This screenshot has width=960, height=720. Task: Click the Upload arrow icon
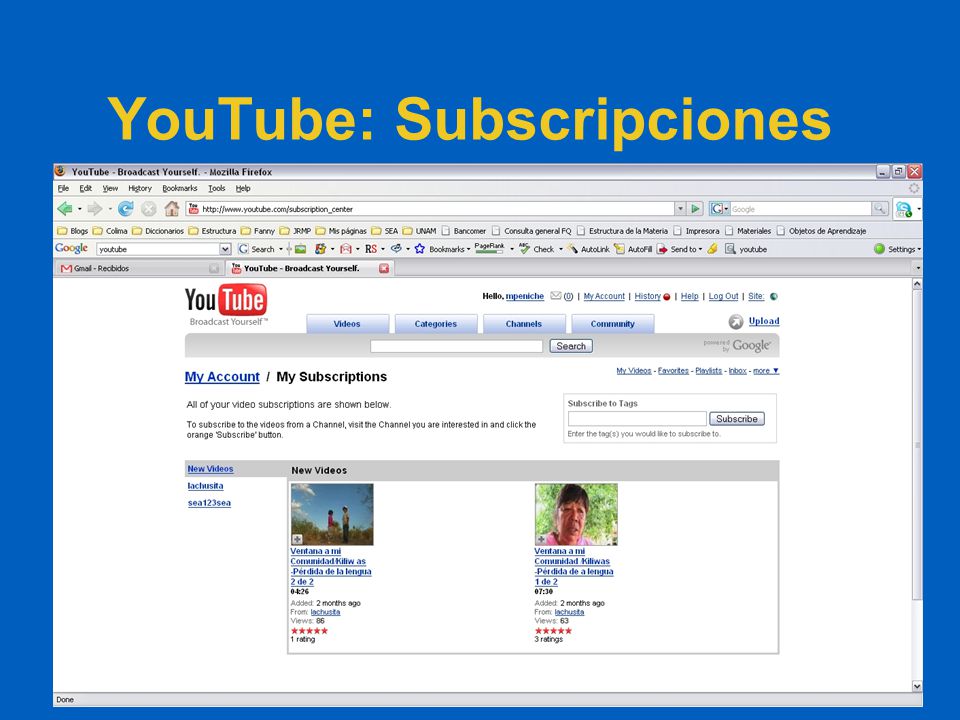736,321
